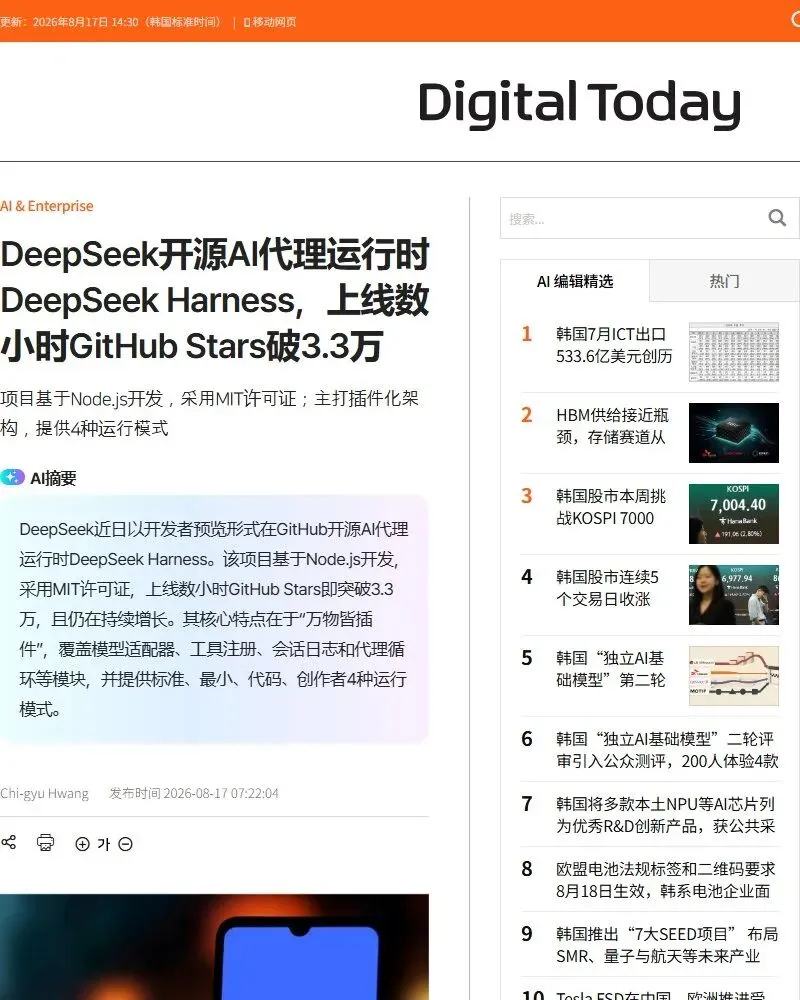800x1000 pixels.
Task: Open article 韩国7月ICT出口533.6亿美元
Action: (x=614, y=345)
